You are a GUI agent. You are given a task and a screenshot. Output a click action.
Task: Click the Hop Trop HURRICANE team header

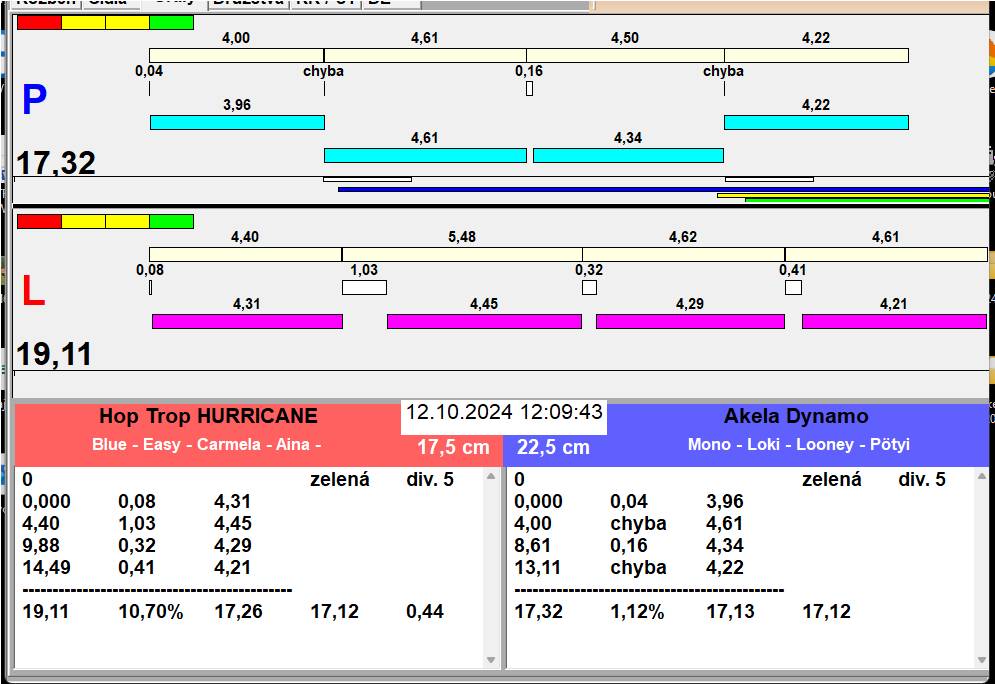click(208, 417)
